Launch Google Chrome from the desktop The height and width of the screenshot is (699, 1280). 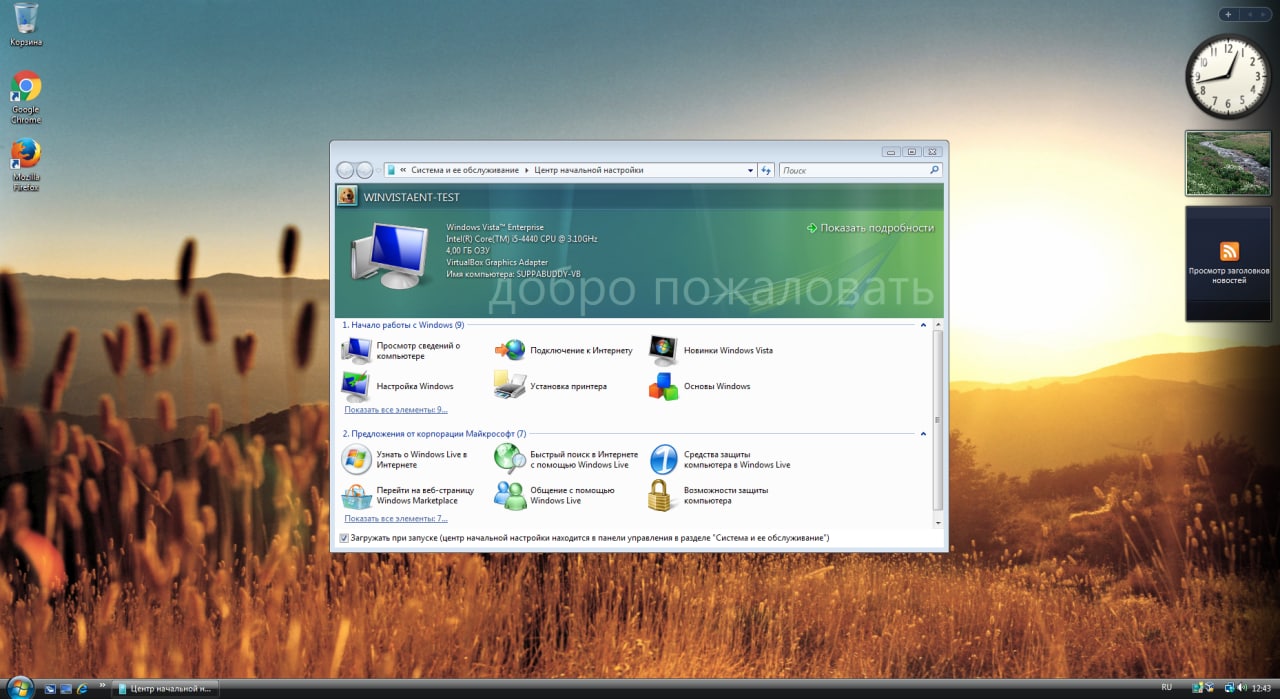(x=26, y=97)
